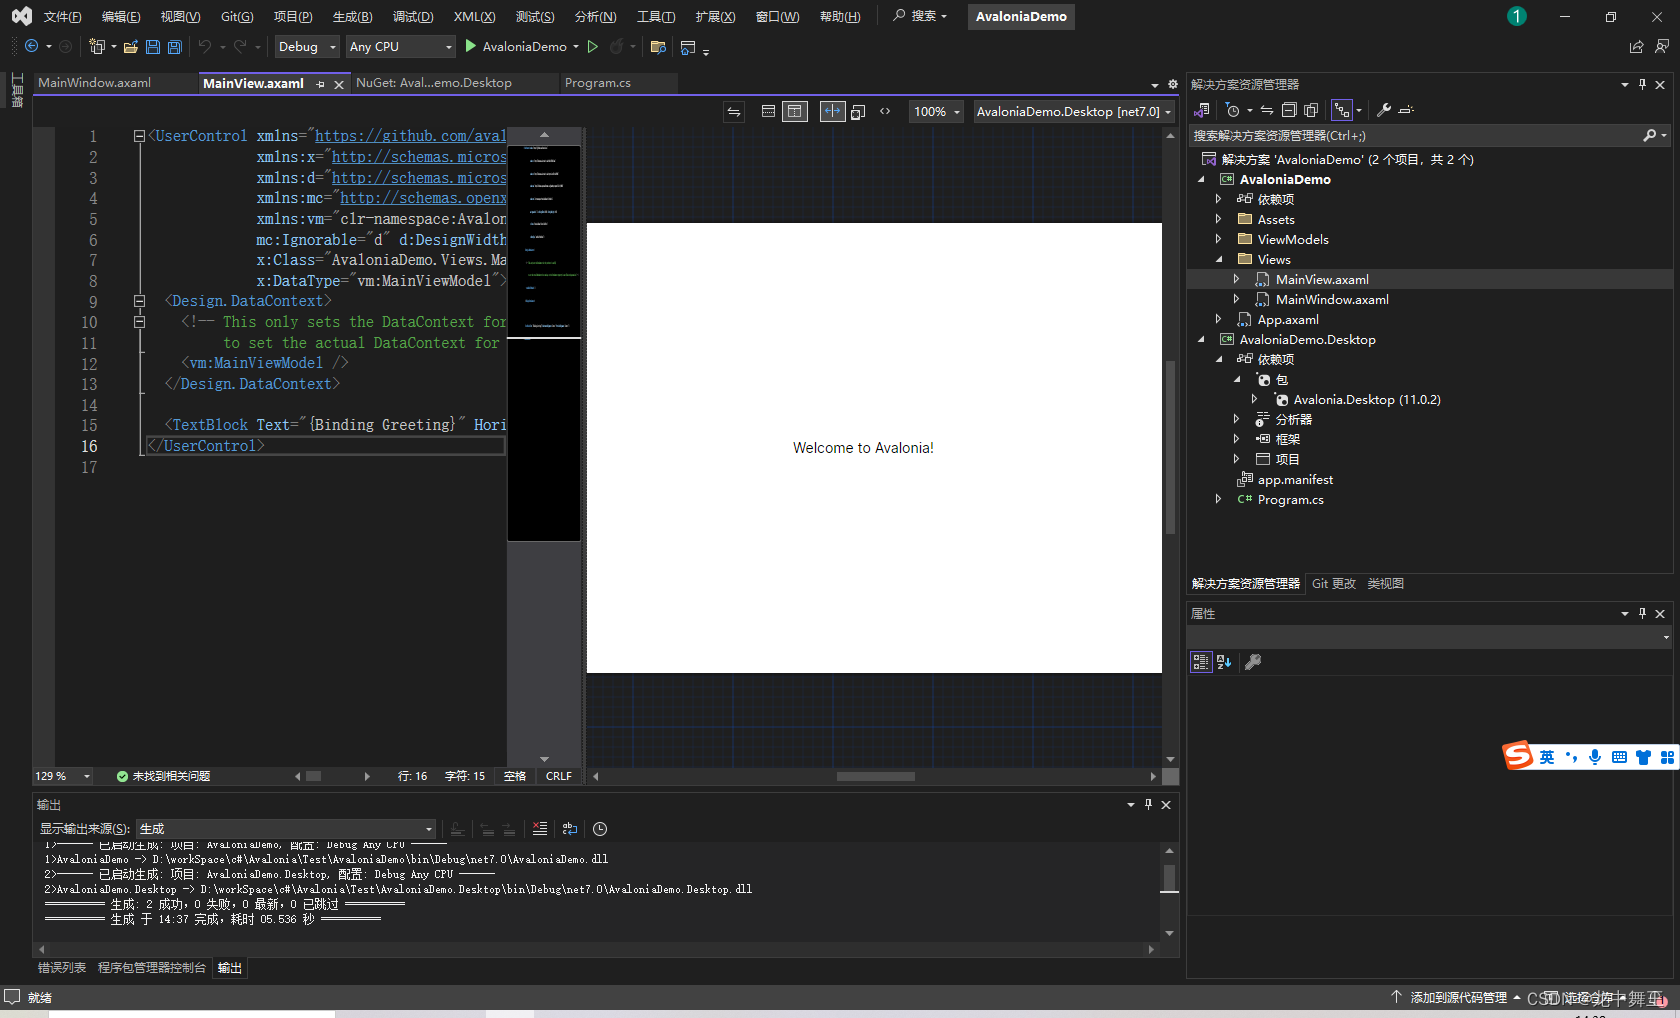Viewport: 1680px width, 1018px height.
Task: Open the 显示输出来源 output source dropdown
Action: pyautogui.click(x=286, y=829)
